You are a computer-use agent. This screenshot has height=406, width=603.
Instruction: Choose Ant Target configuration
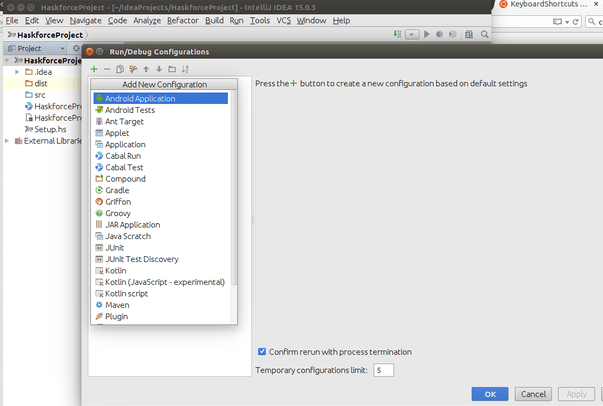point(161,121)
